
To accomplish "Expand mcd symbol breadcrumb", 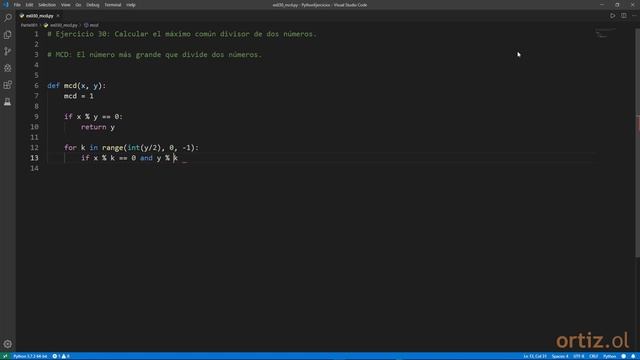I will pyautogui.click(x=91, y=25).
